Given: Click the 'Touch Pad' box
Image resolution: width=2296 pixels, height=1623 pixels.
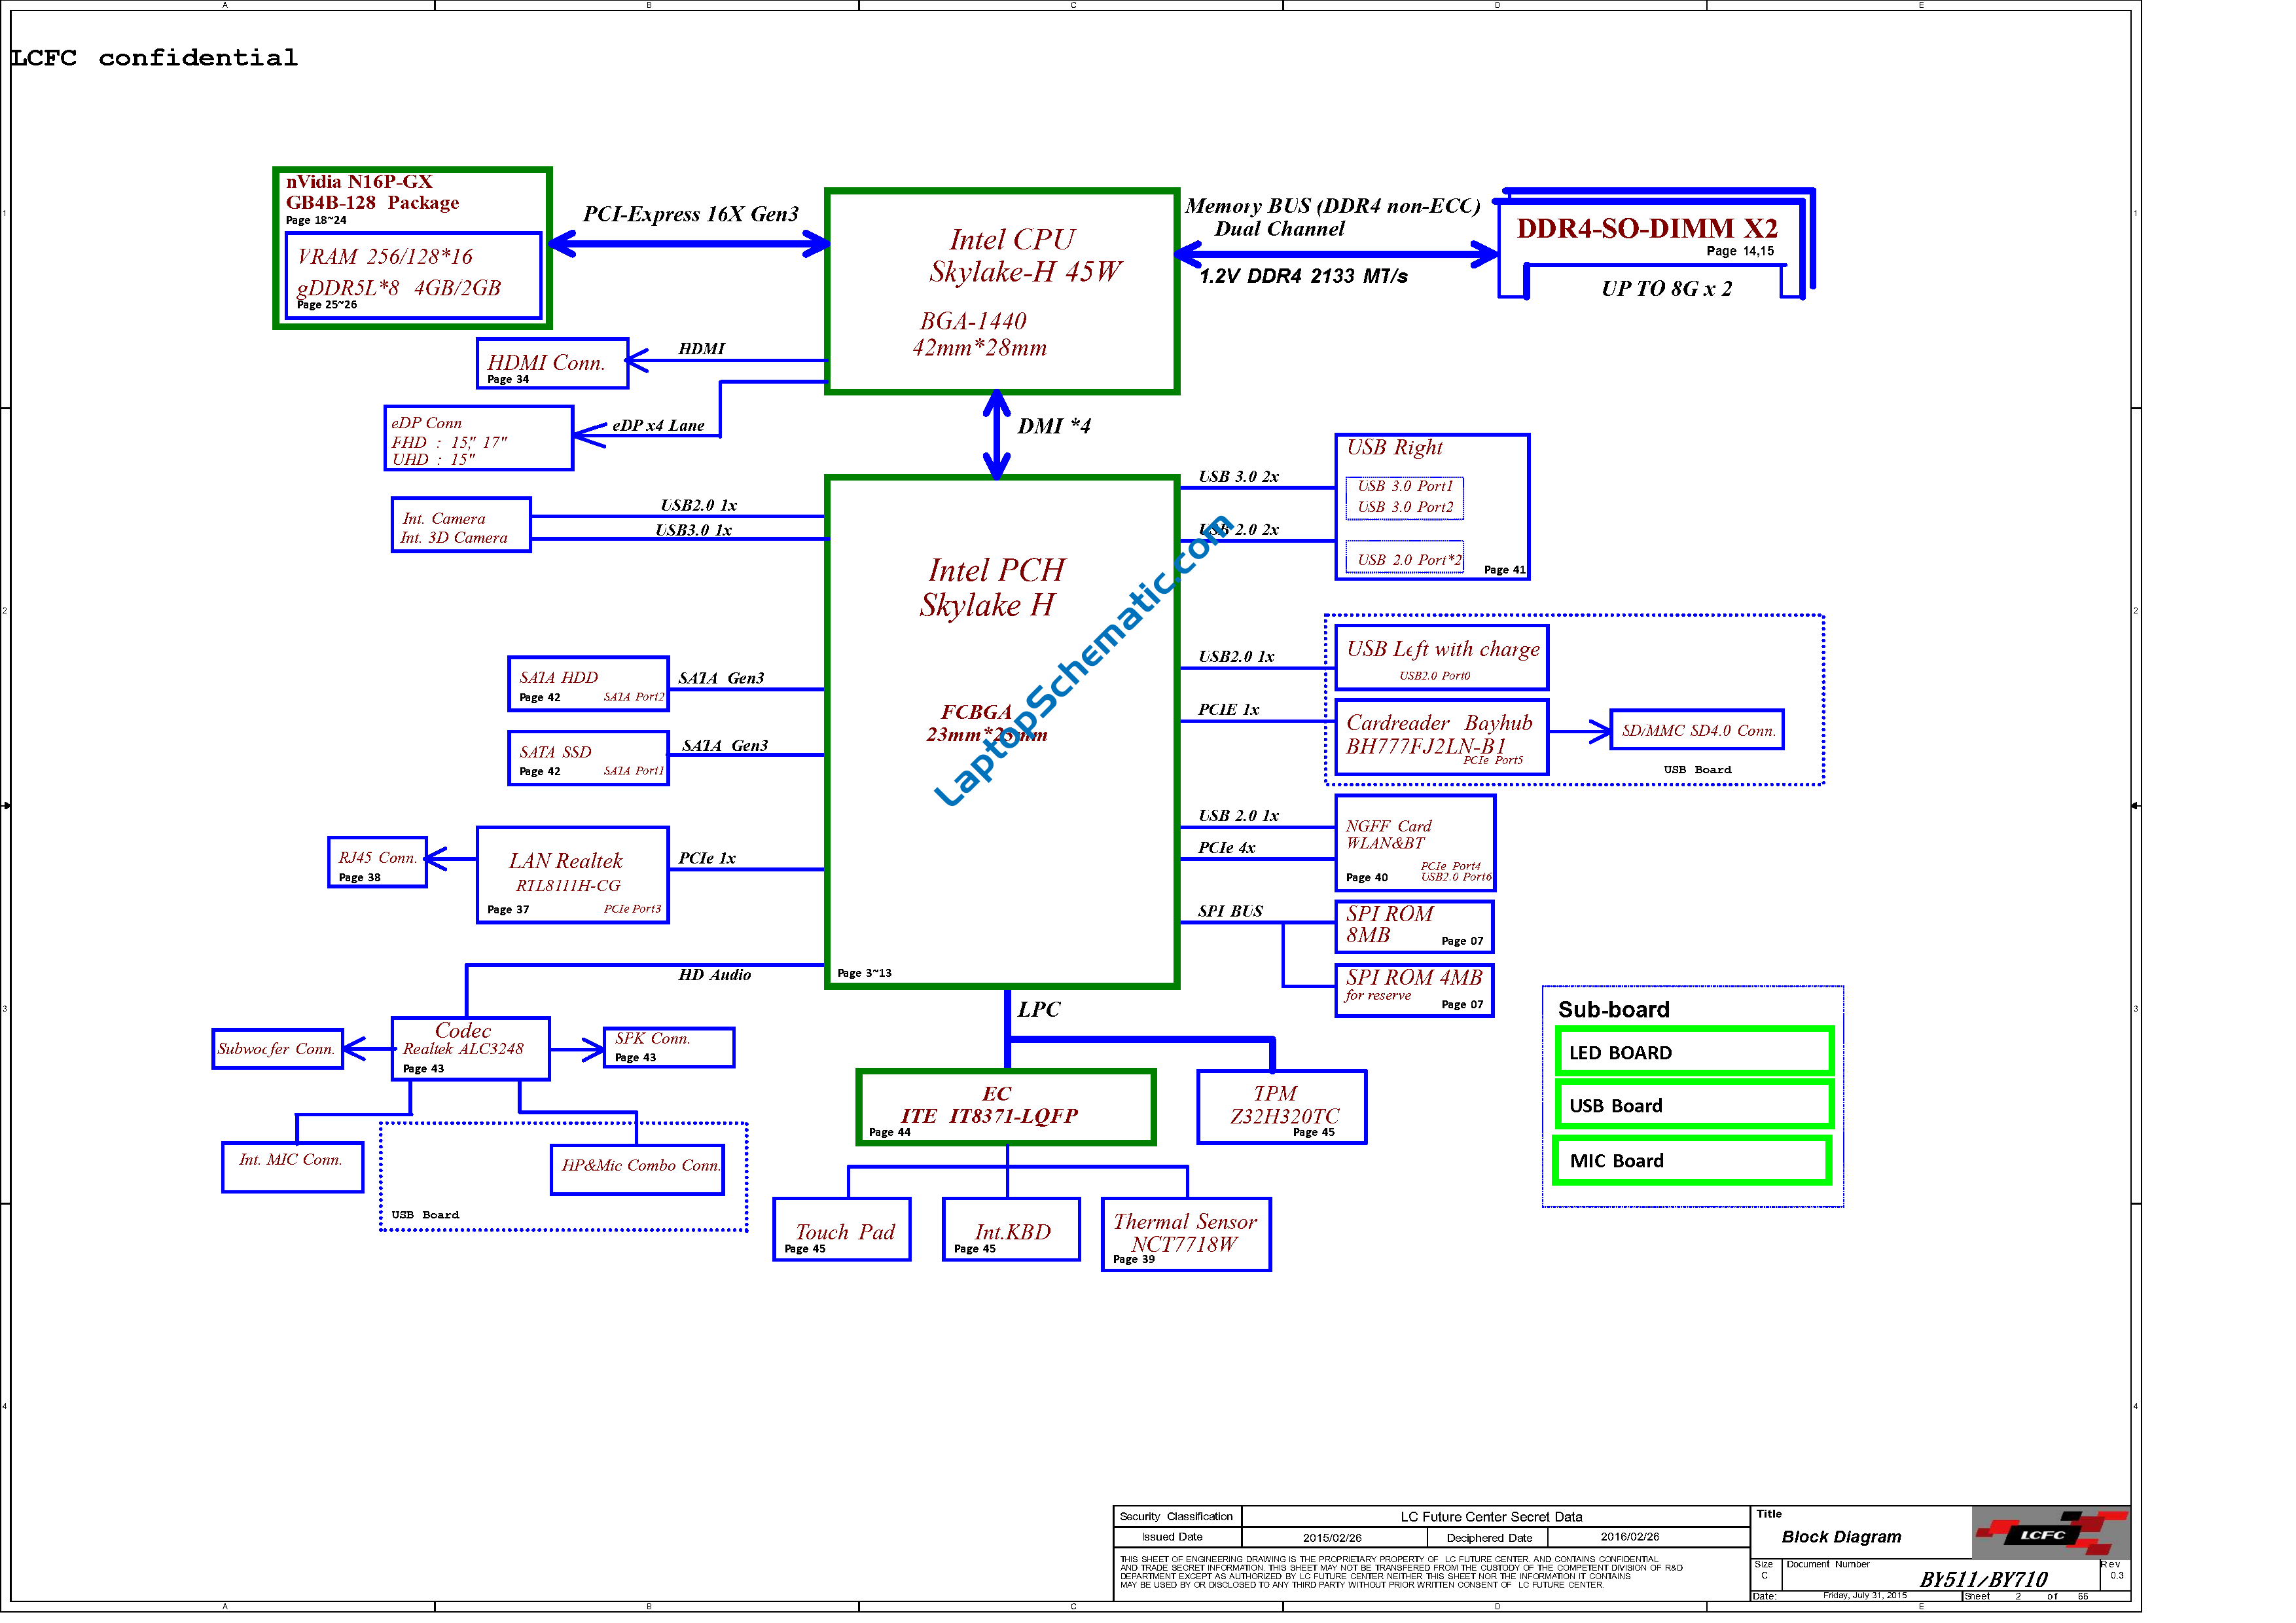Looking at the screenshot, I should point(842,1230).
